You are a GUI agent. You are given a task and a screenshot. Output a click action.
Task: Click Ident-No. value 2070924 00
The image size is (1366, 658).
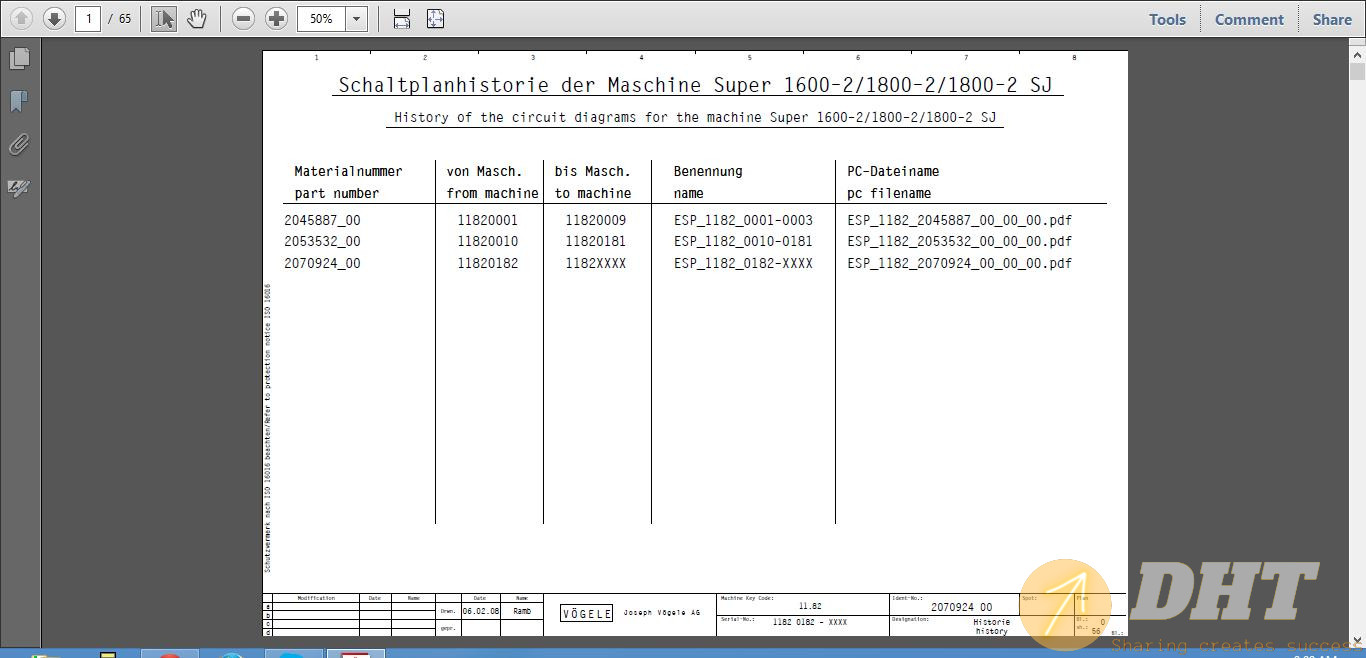[961, 607]
